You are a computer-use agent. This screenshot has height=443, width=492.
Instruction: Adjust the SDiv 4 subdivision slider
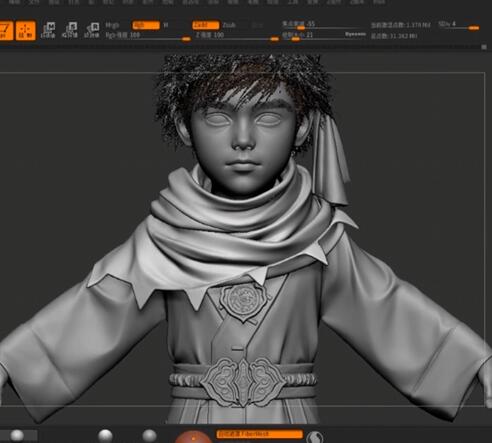[x=459, y=25]
